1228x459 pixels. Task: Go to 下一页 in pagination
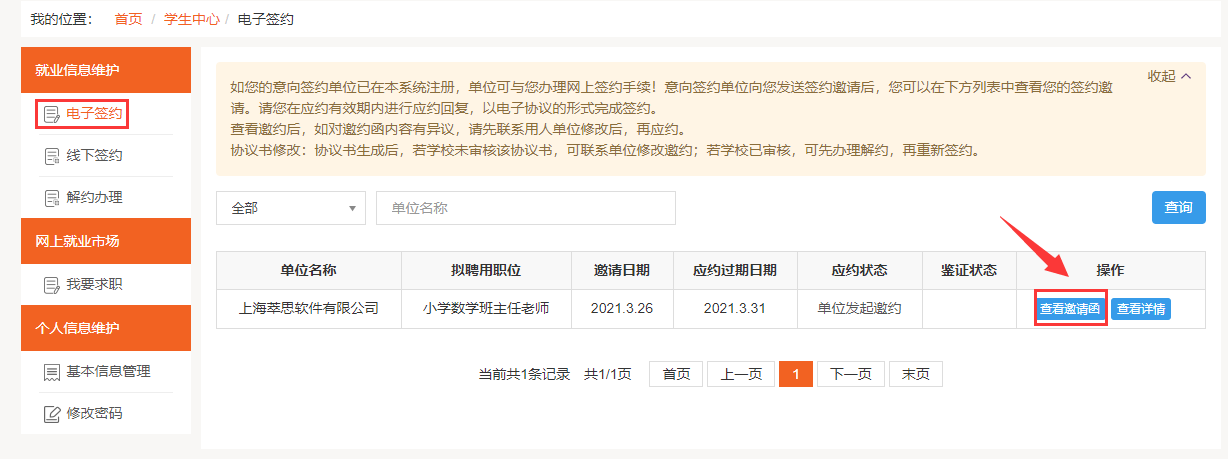(x=850, y=374)
